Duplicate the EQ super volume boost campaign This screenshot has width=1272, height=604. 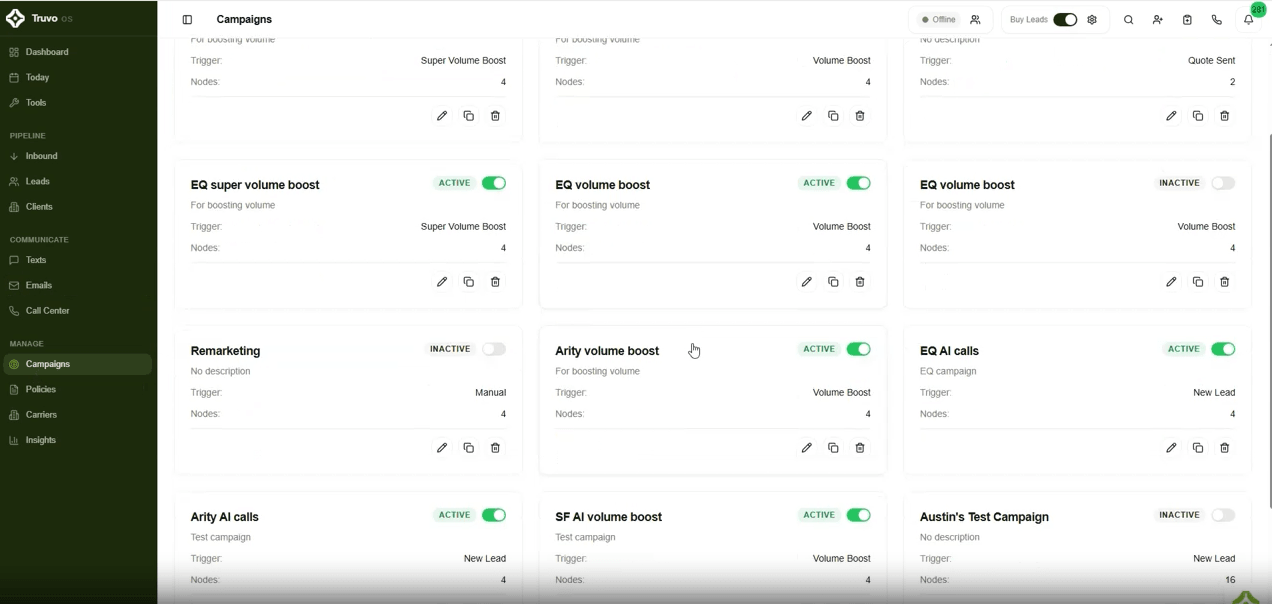pos(469,282)
